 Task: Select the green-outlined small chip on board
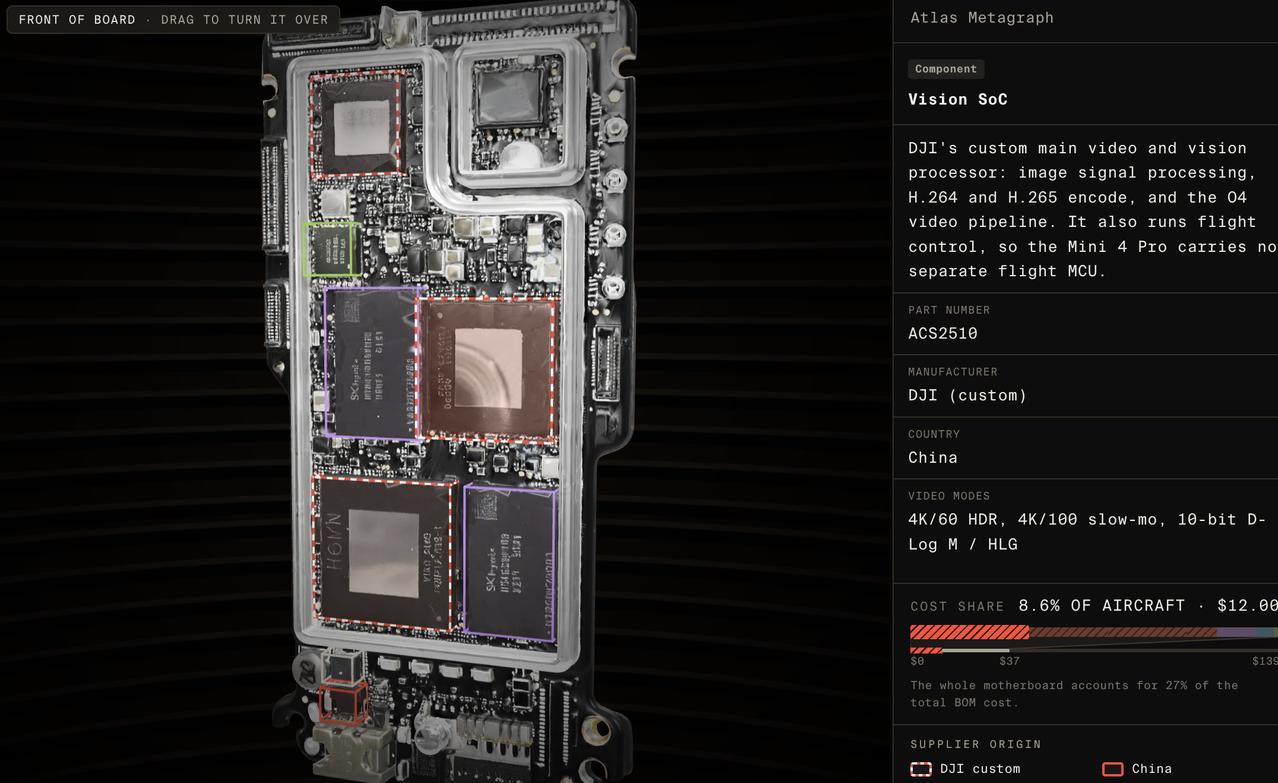332,249
